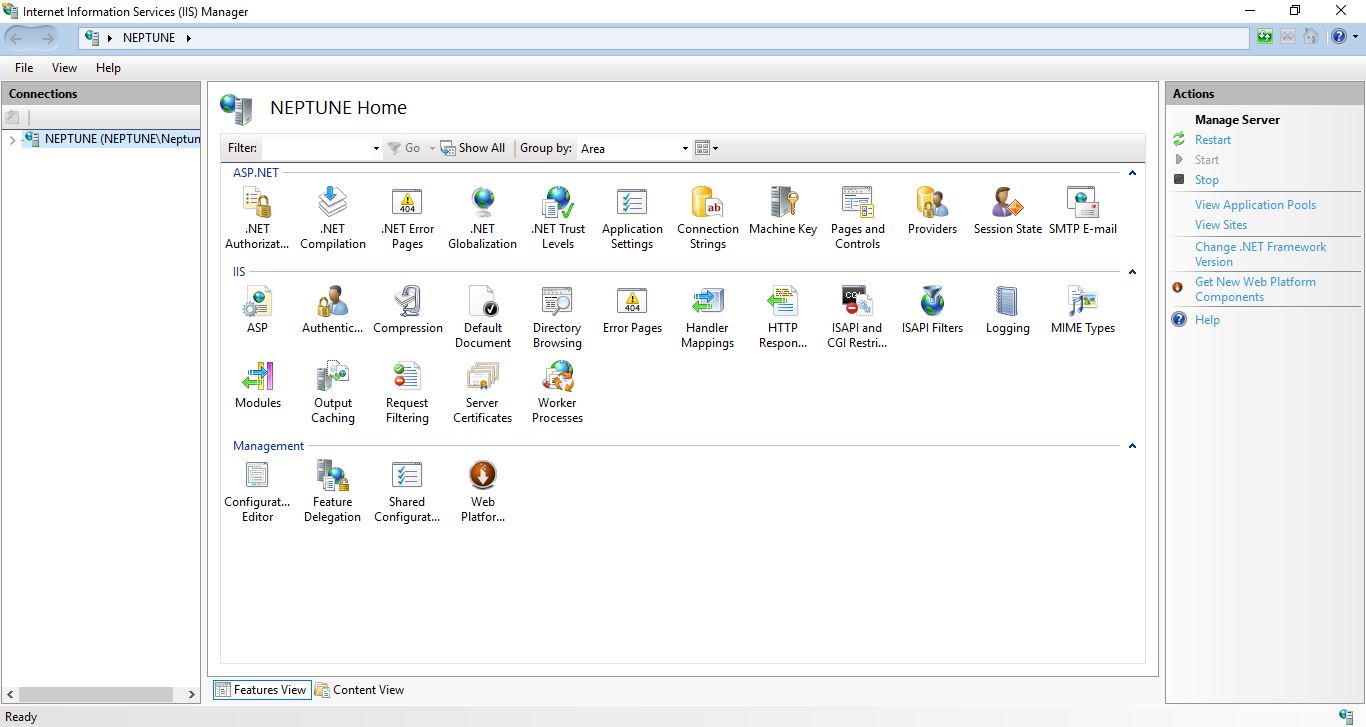This screenshot has width=1366, height=727.
Task: Open Application Settings feature
Action: click(x=632, y=218)
